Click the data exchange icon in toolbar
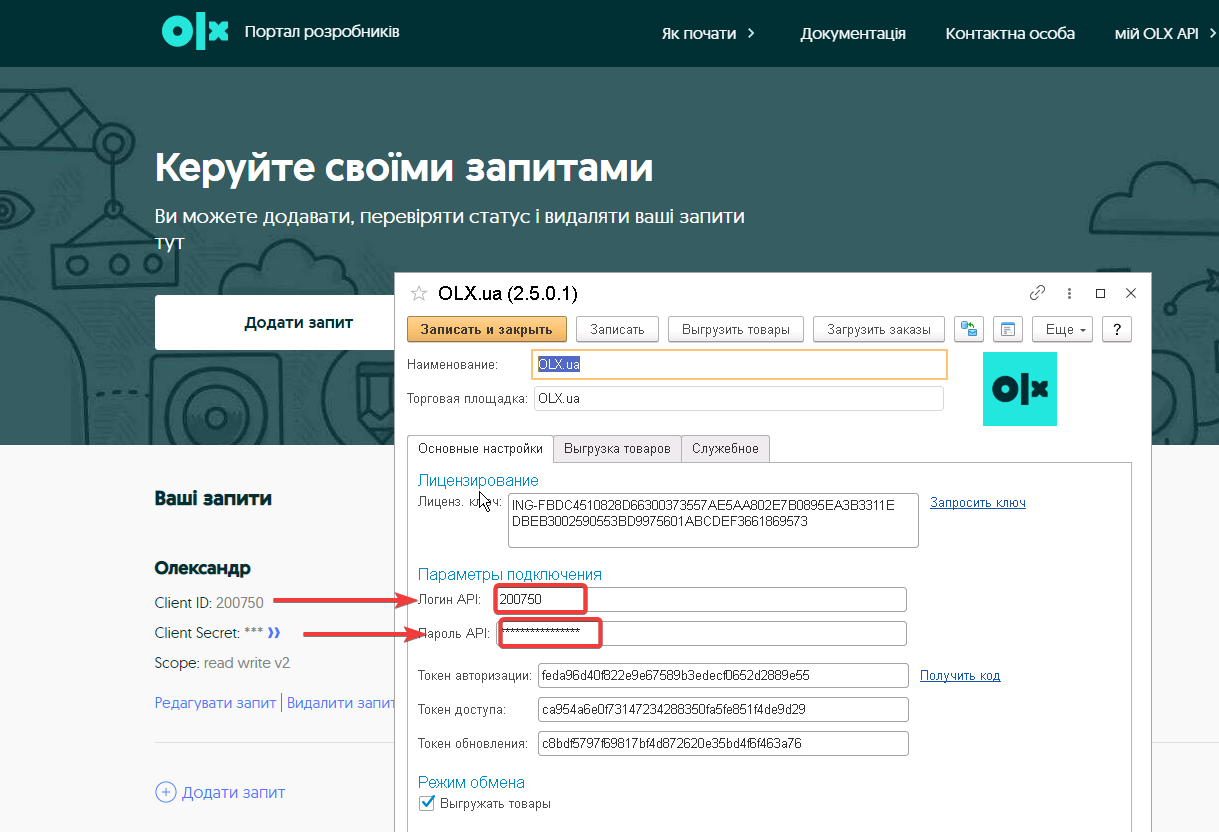 pyautogui.click(x=969, y=329)
